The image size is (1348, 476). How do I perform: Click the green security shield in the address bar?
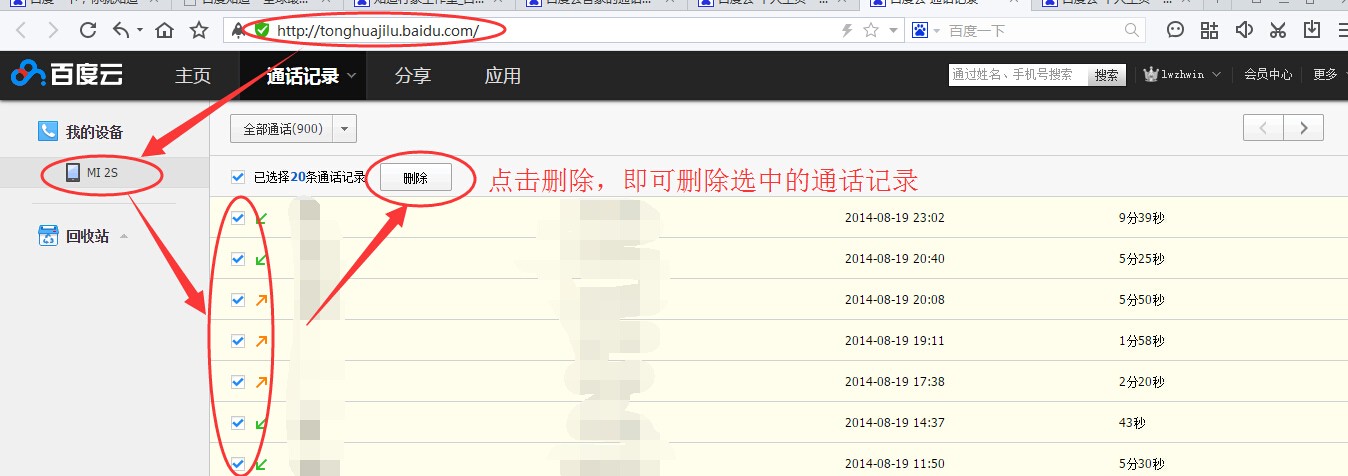click(262, 30)
